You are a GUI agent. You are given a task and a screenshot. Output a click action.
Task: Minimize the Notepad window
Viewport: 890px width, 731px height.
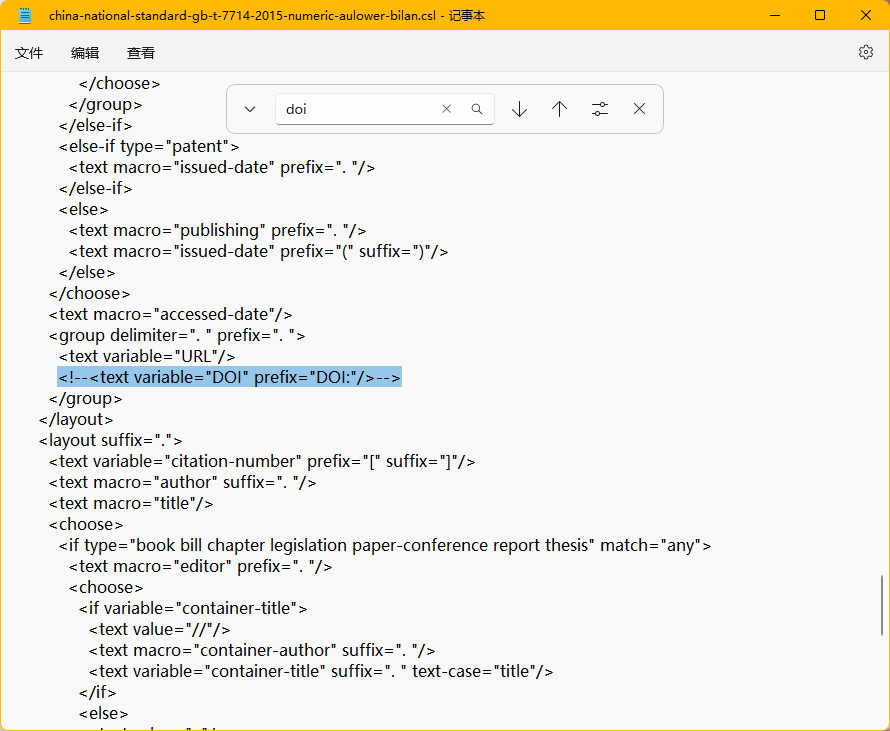(x=775, y=15)
